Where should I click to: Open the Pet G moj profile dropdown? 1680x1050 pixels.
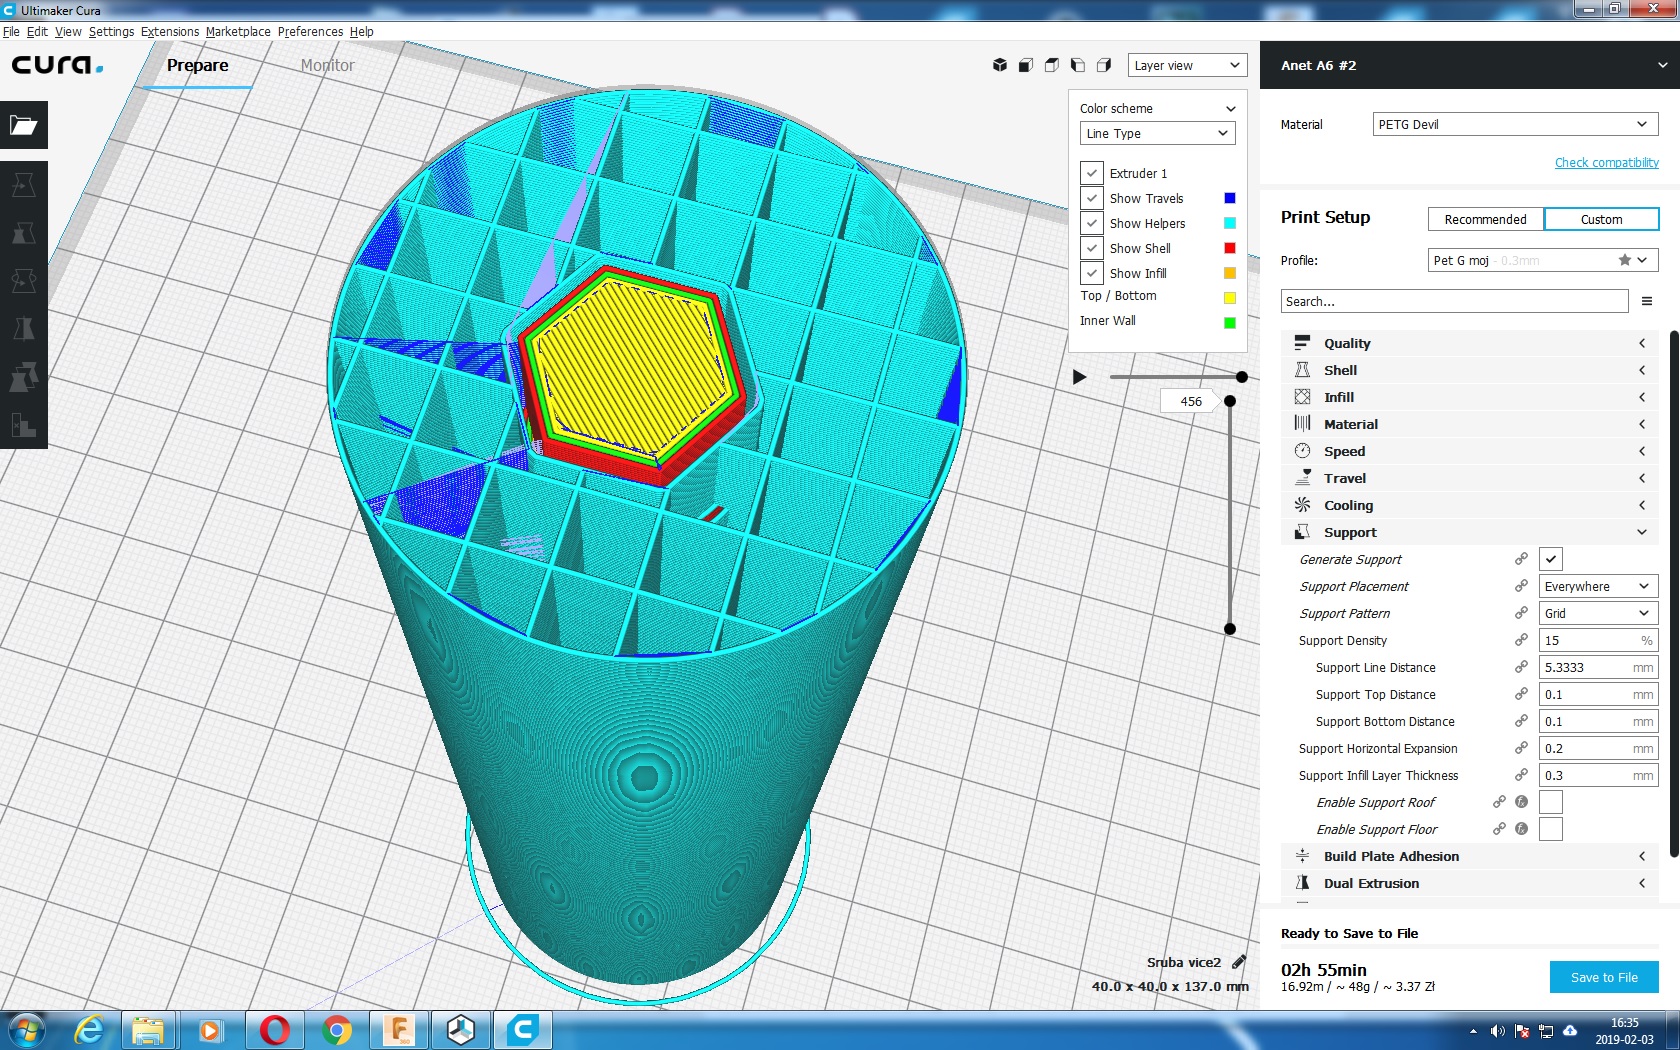pos(1543,260)
